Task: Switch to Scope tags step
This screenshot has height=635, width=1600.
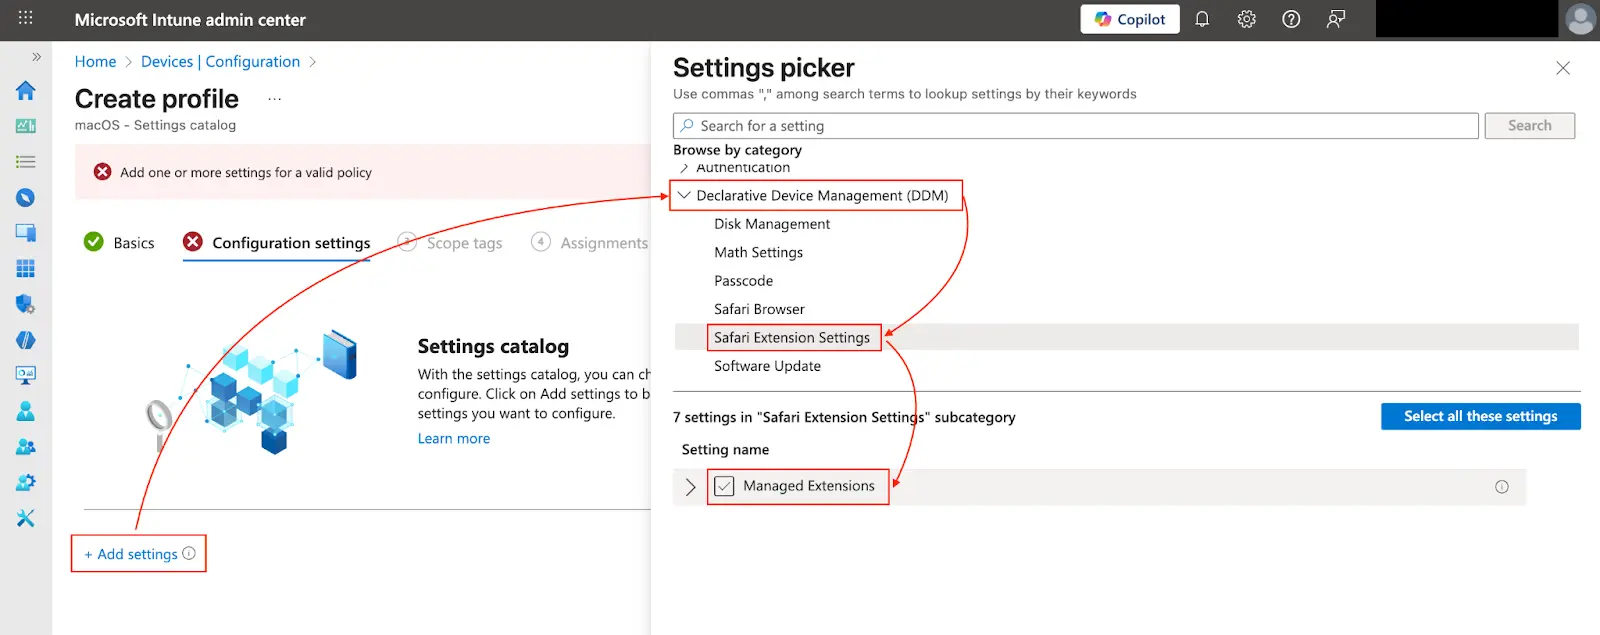Action: coord(450,242)
